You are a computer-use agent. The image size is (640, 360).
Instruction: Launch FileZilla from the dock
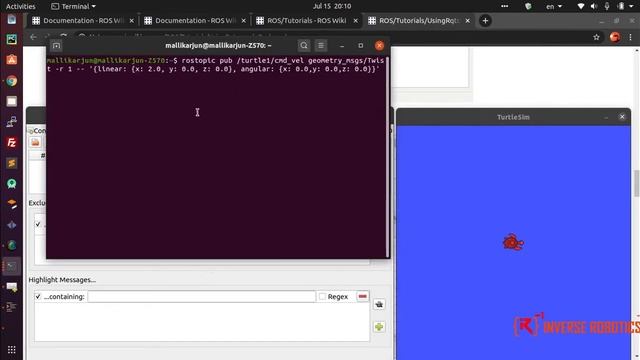pyautogui.click(x=11, y=142)
